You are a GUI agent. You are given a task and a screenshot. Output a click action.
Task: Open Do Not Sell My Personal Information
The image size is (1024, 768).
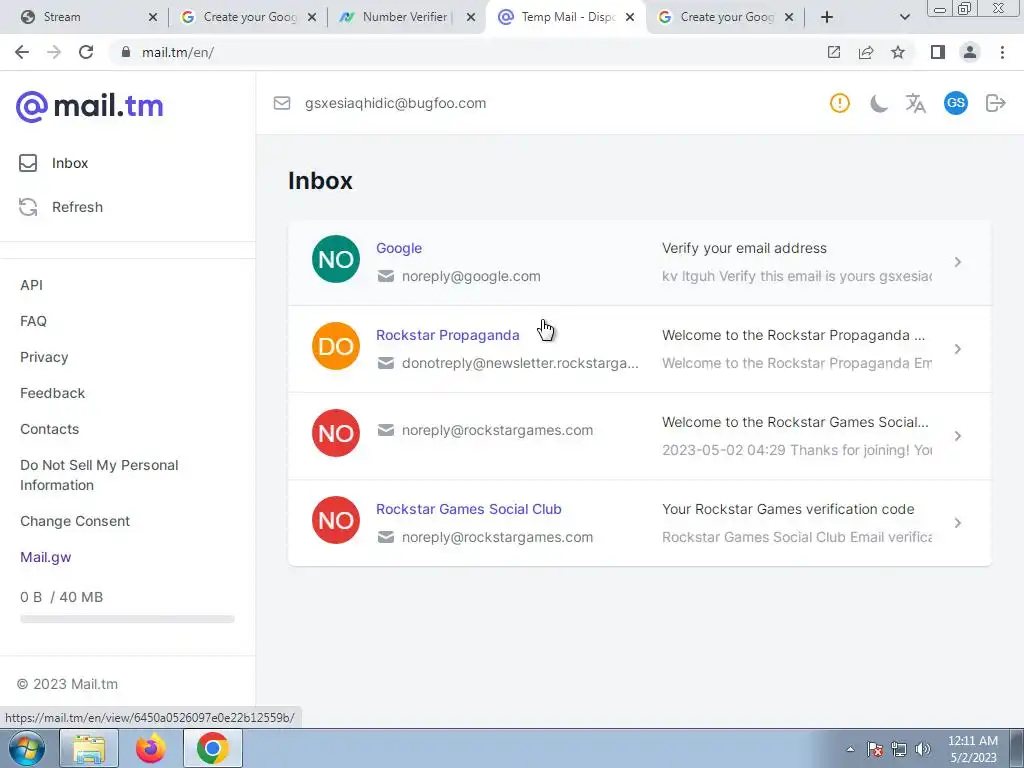tap(99, 475)
